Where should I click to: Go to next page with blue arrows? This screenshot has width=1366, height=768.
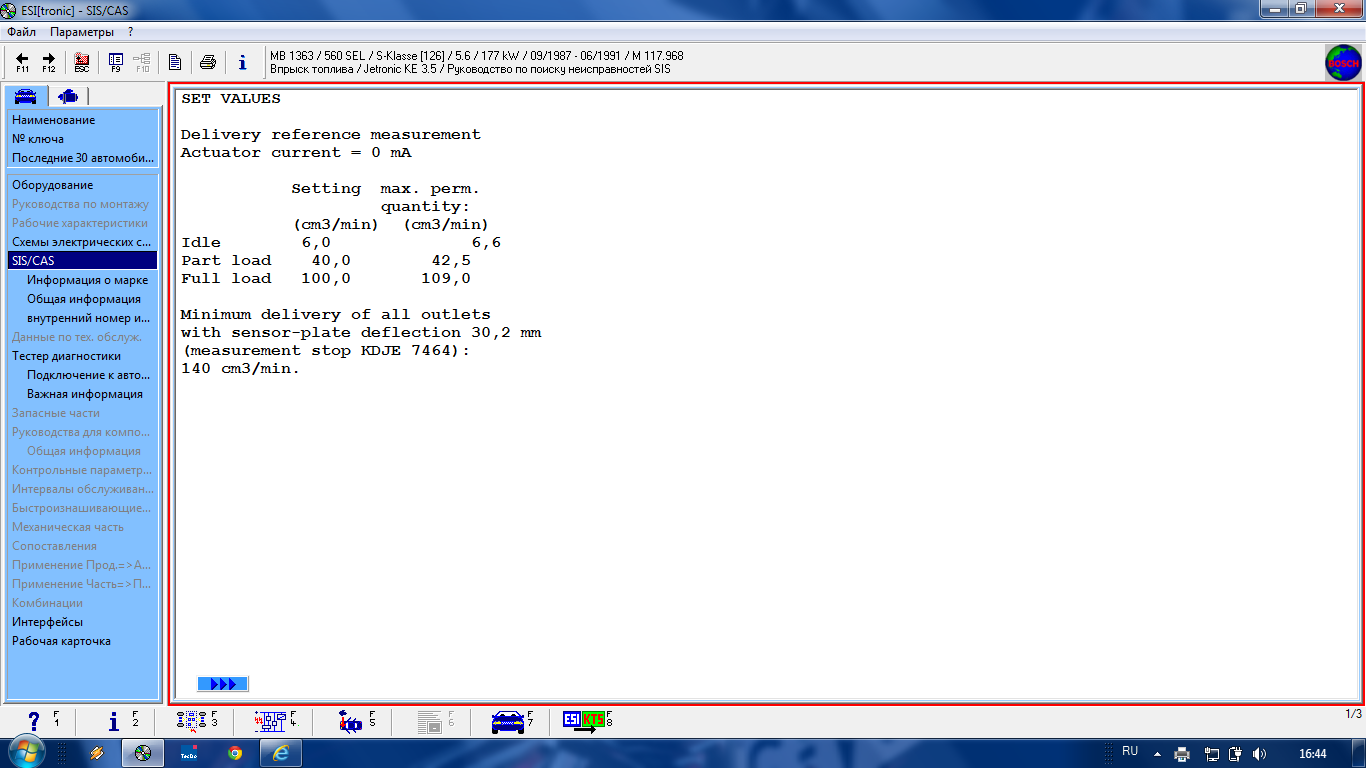click(223, 684)
